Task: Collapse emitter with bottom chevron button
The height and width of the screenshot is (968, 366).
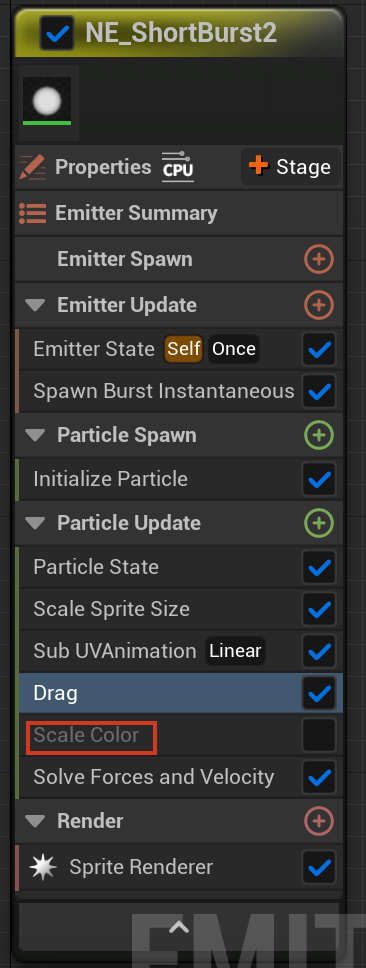Action: [x=179, y=927]
